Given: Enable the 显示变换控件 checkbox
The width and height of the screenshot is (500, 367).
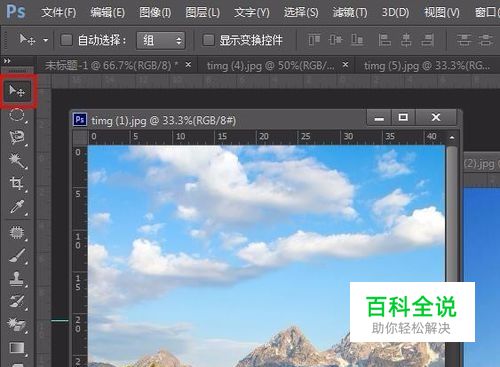Looking at the screenshot, I should (208, 40).
